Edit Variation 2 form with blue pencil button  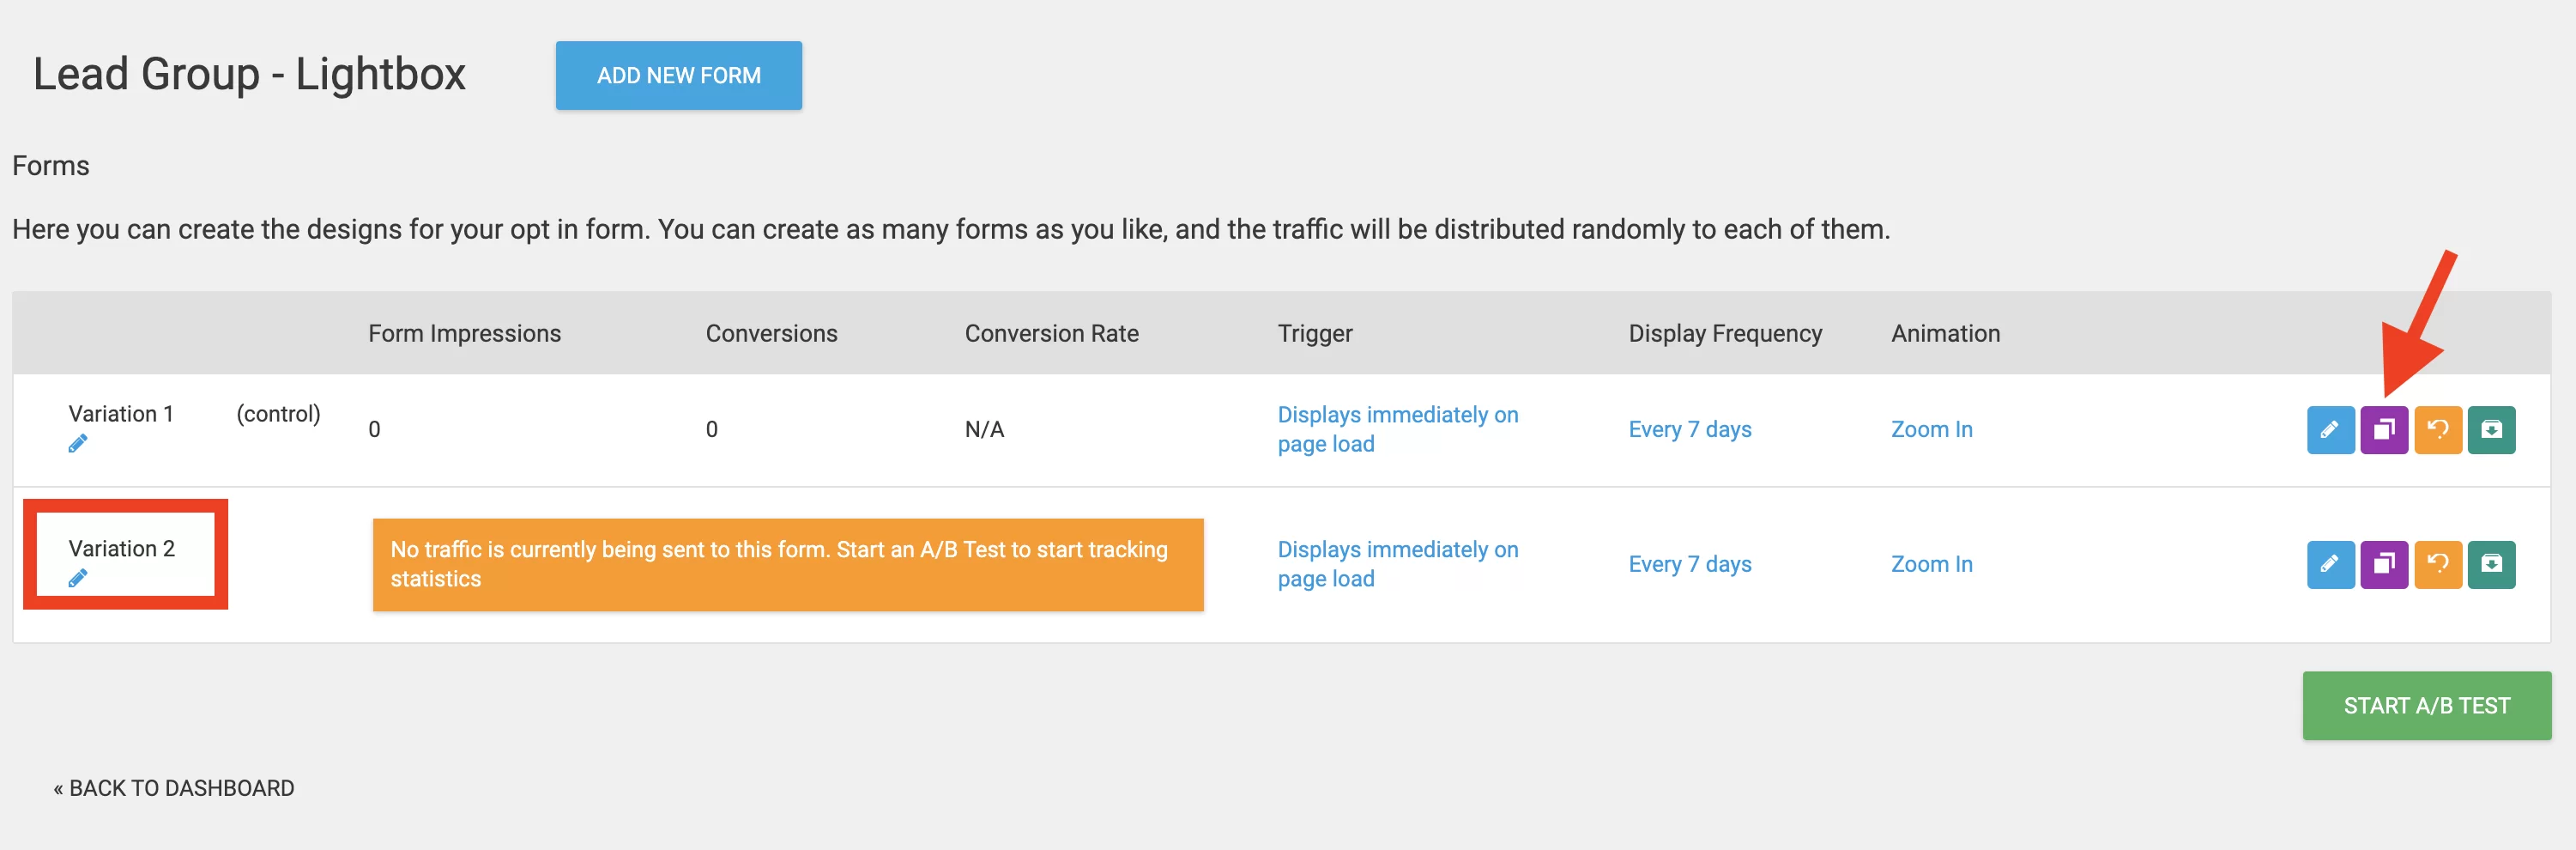2330,565
